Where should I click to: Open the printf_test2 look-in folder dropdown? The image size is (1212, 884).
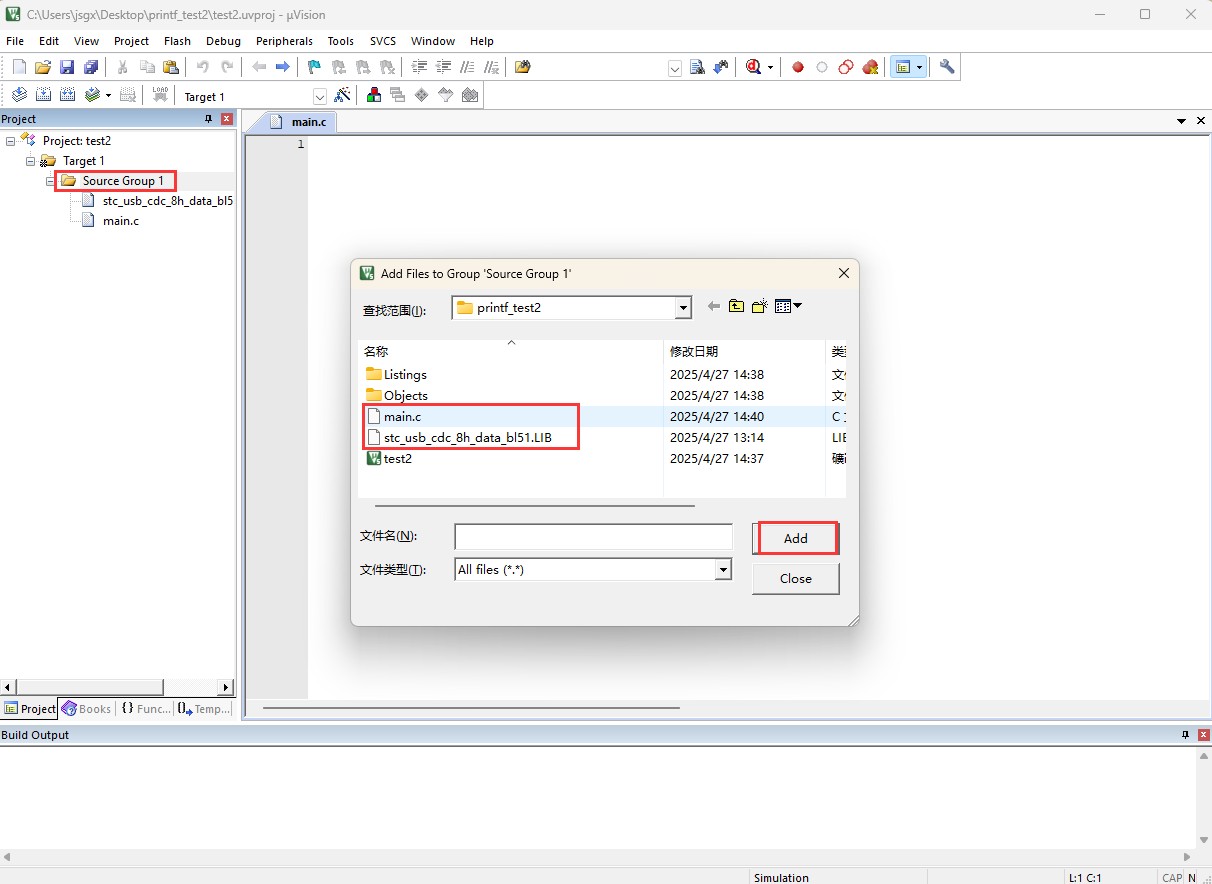683,308
